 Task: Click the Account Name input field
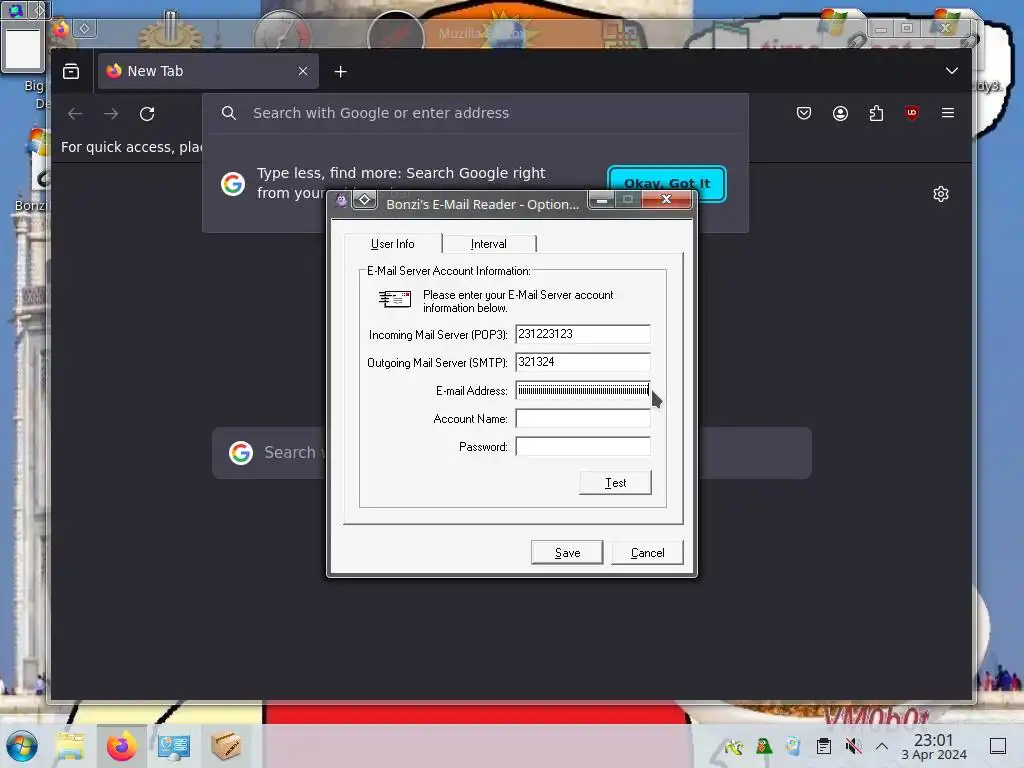click(583, 418)
